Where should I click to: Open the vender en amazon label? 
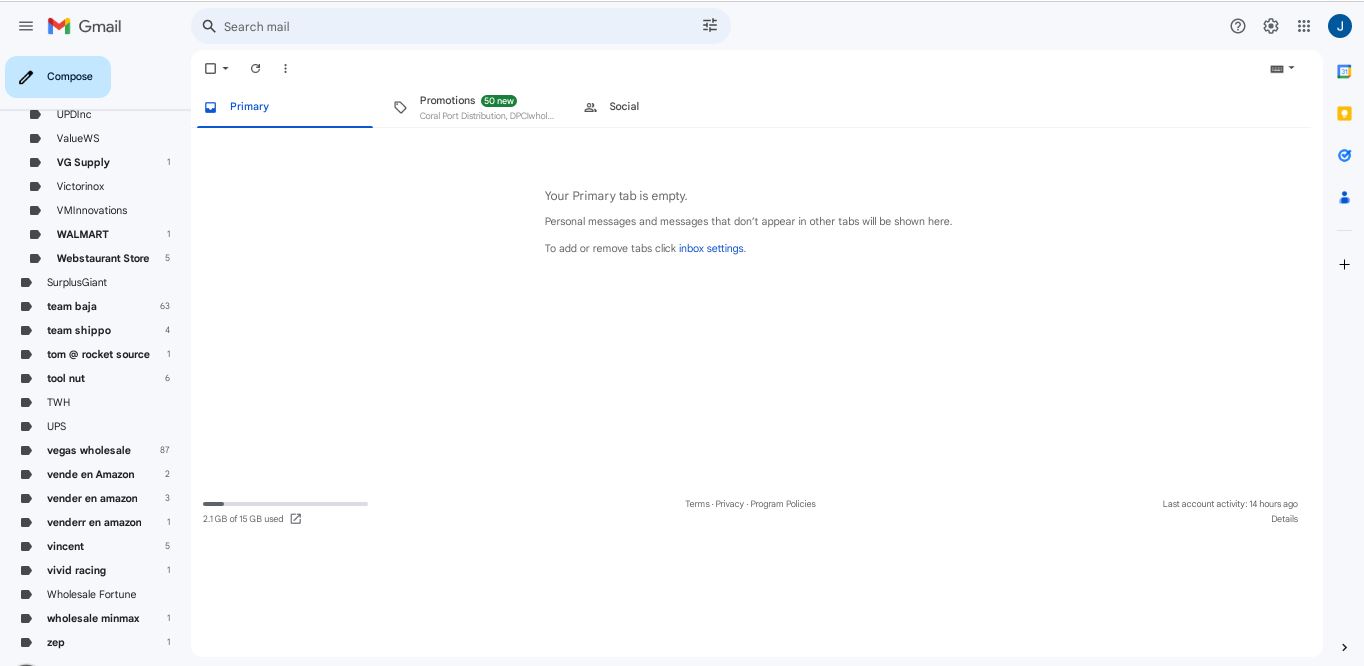pos(92,498)
